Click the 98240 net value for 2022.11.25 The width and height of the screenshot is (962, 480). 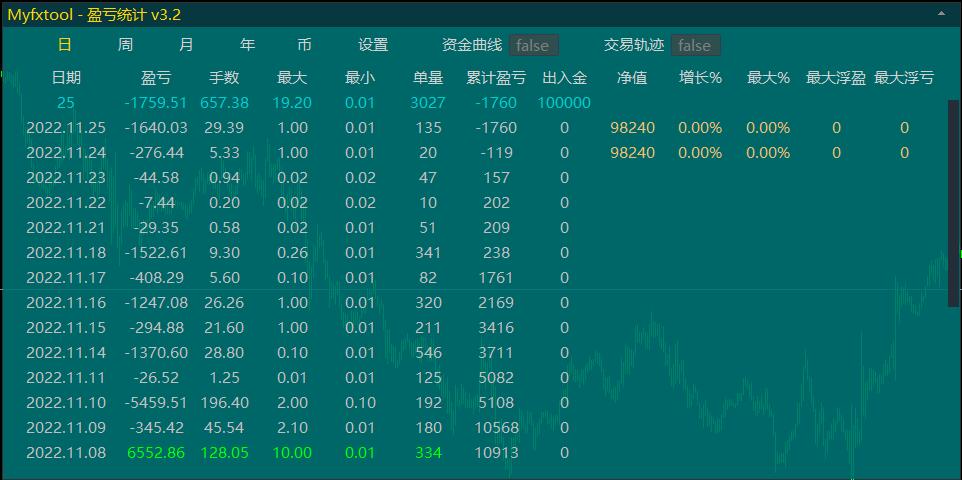tap(633, 128)
